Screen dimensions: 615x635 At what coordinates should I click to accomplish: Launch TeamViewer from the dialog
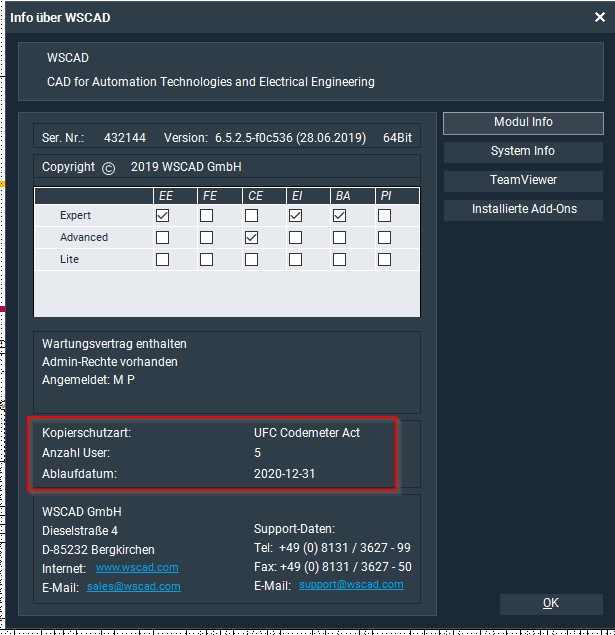pyautogui.click(x=523, y=180)
